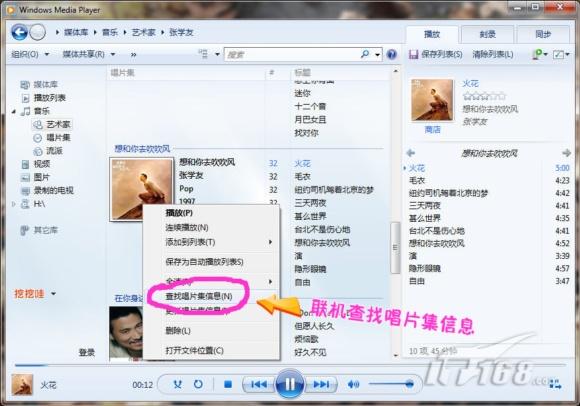
Task: Toggle shuffle mode
Action: point(178,385)
